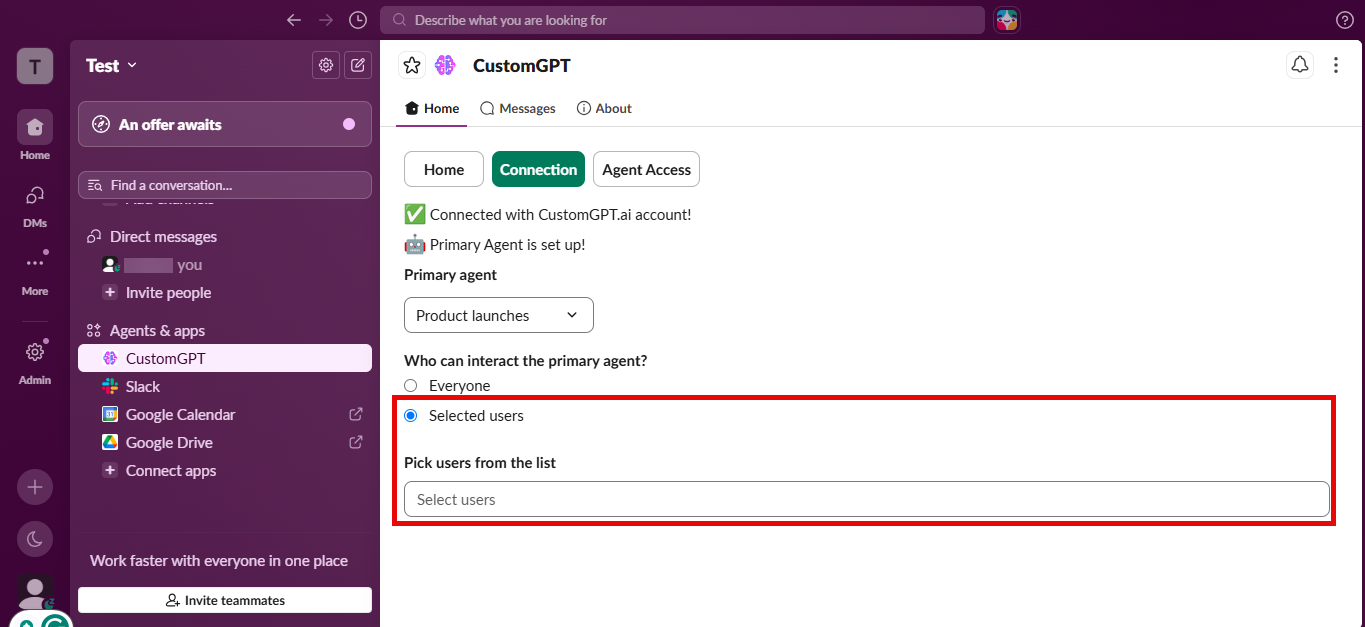This screenshot has height=627, width=1365.
Task: Click the green Connection button
Action: [x=539, y=169]
